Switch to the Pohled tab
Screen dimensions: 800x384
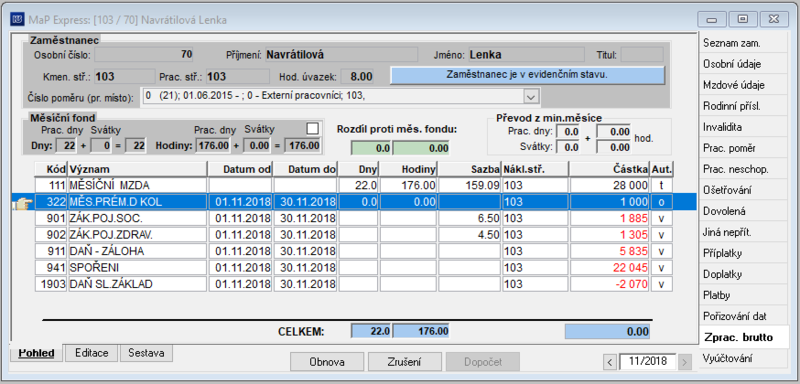point(36,353)
